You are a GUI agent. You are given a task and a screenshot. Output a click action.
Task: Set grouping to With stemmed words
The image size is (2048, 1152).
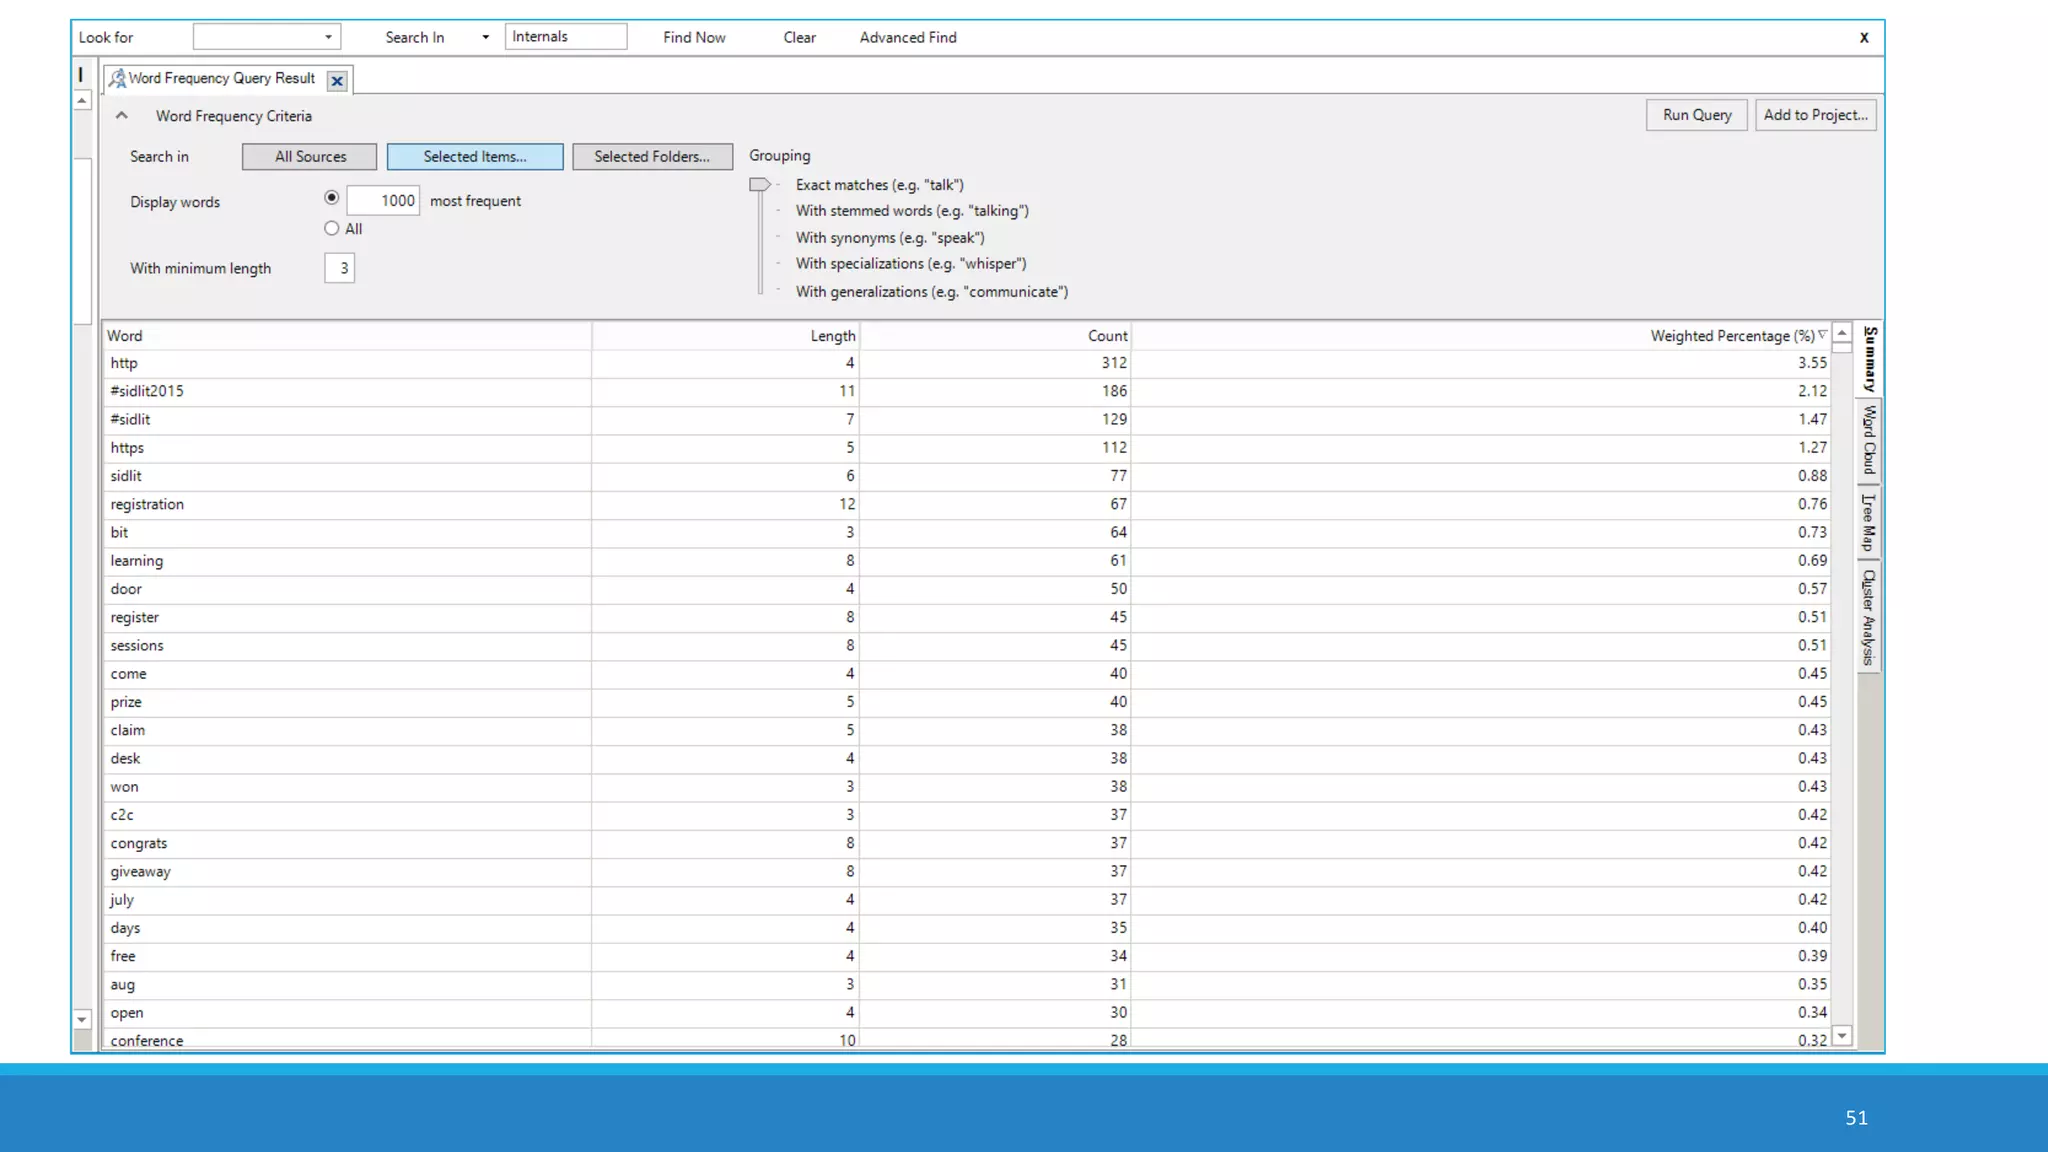pos(912,211)
